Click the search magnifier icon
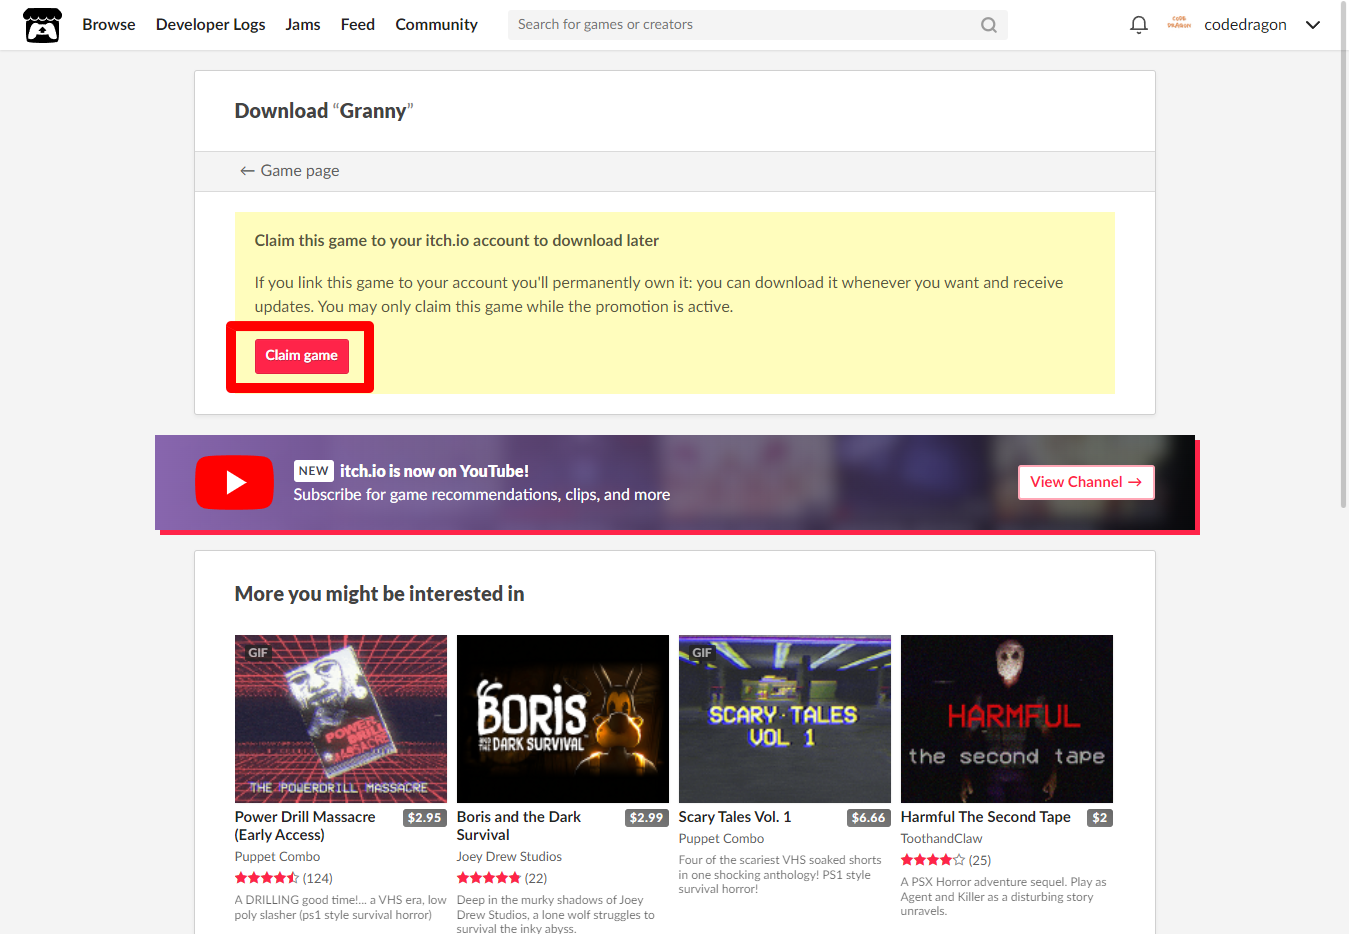 click(988, 25)
